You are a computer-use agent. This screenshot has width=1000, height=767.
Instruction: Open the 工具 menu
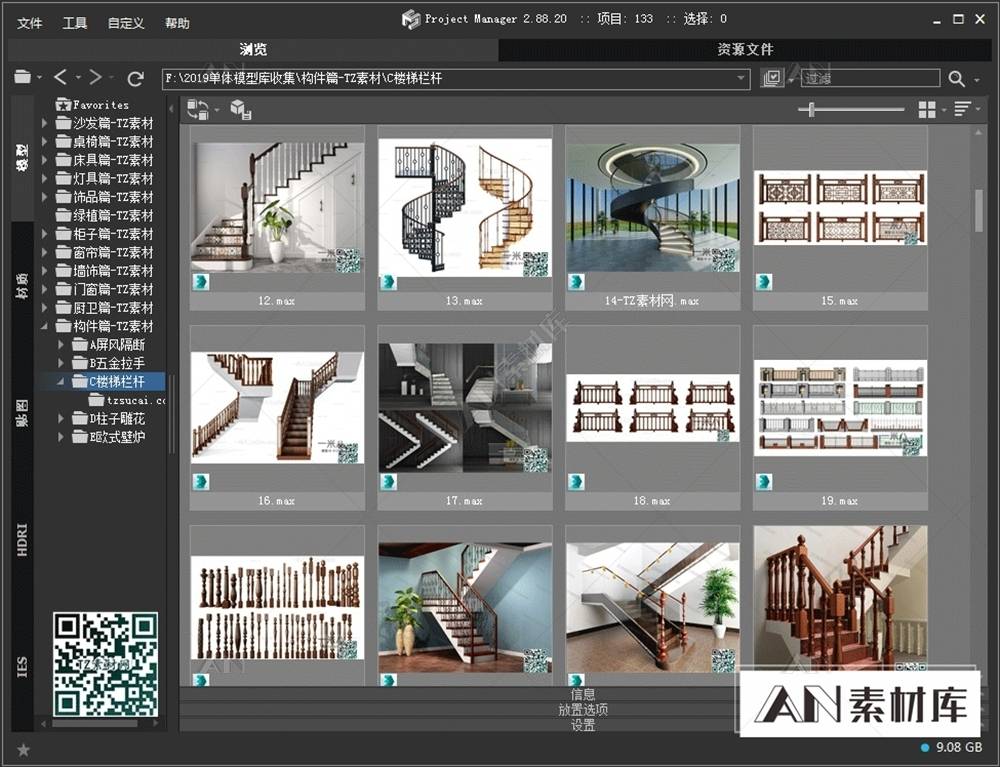[75, 23]
